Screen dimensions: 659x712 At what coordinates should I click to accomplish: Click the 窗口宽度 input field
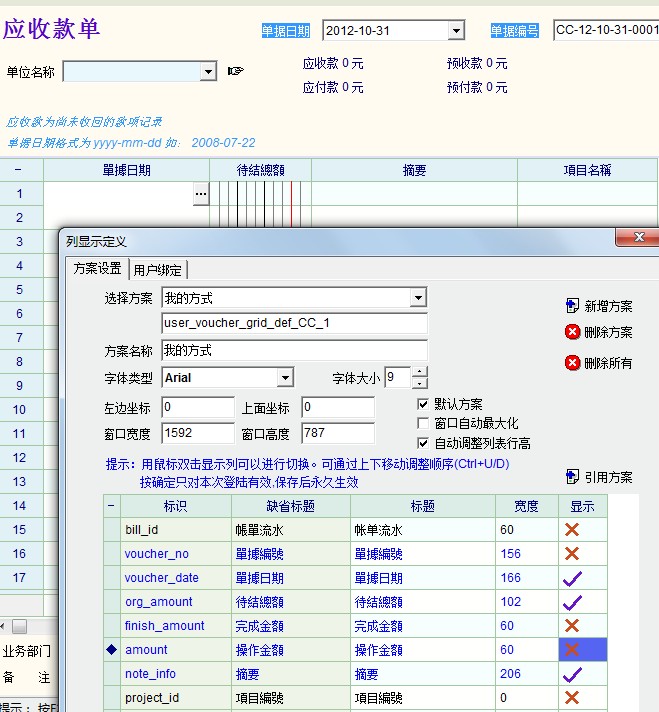click(197, 434)
